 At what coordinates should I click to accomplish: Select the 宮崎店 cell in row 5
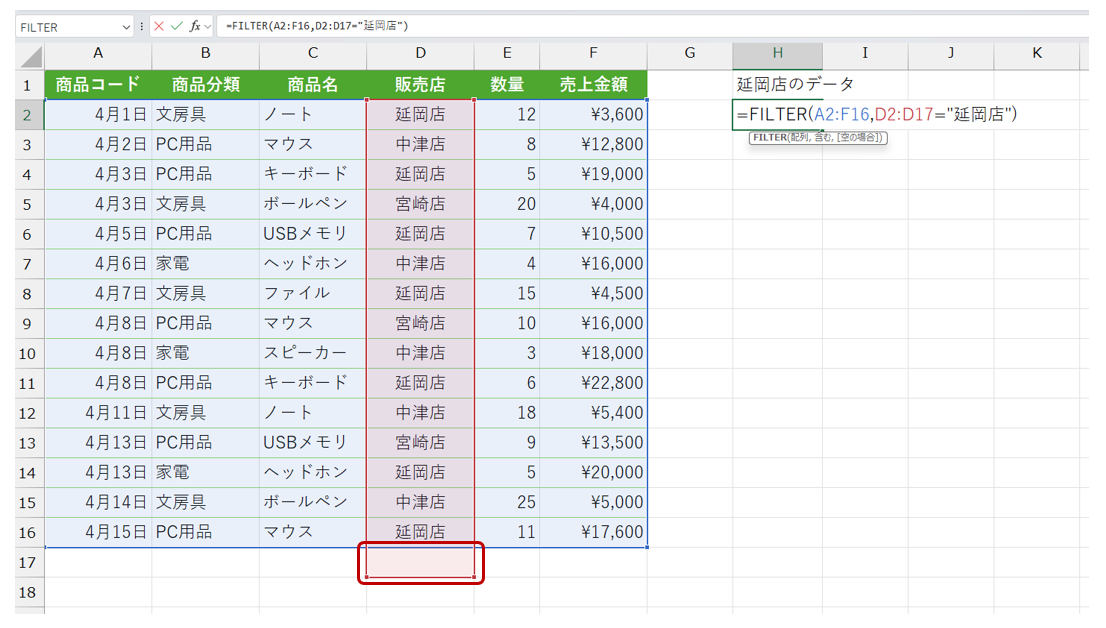click(x=420, y=204)
